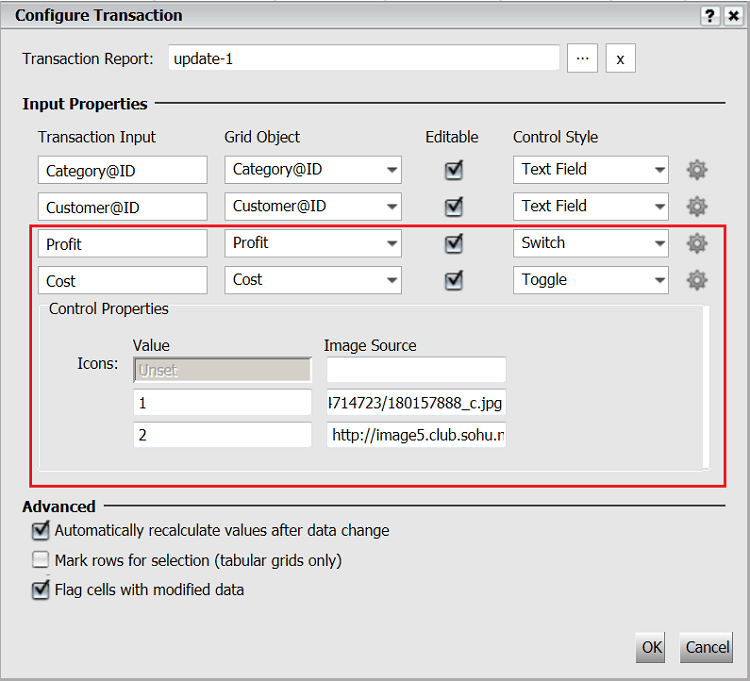The width and height of the screenshot is (750, 681).
Task: Click the Transaction Input column header
Action: pyautogui.click(x=97, y=137)
